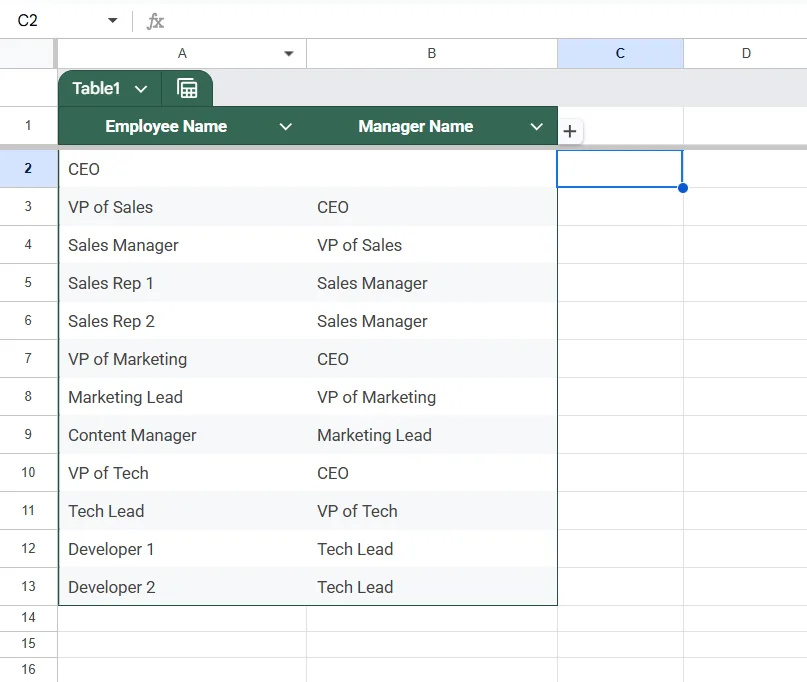807x682 pixels.
Task: Click the Manager Name header text
Action: coord(416,127)
